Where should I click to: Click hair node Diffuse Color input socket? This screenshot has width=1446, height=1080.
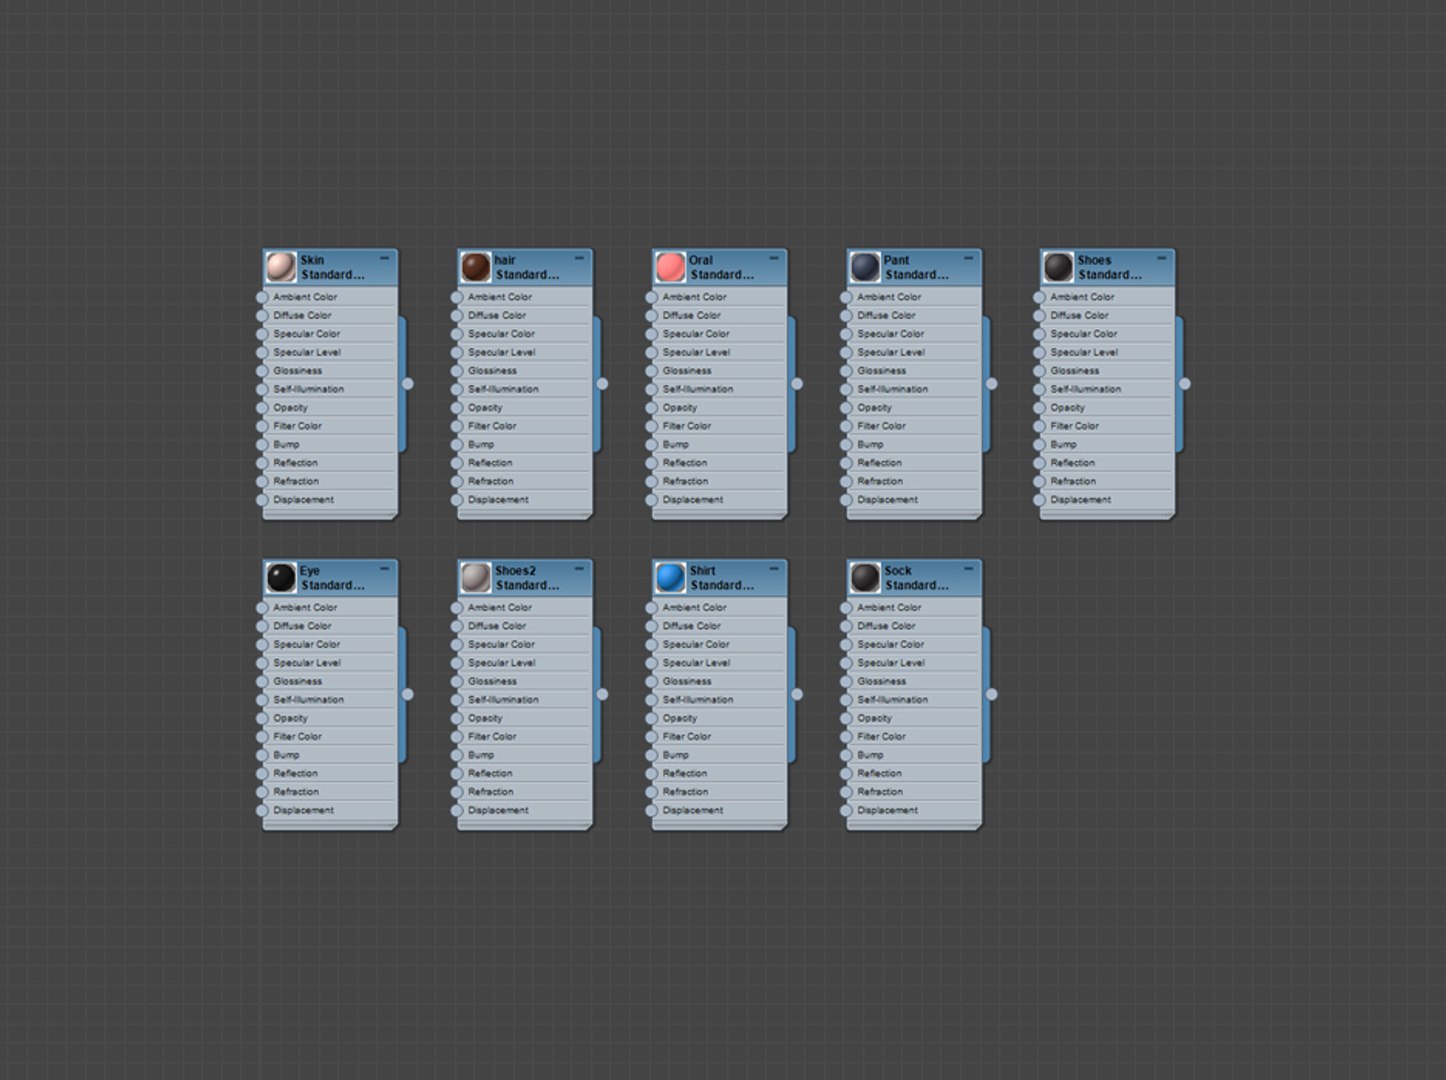(457, 316)
